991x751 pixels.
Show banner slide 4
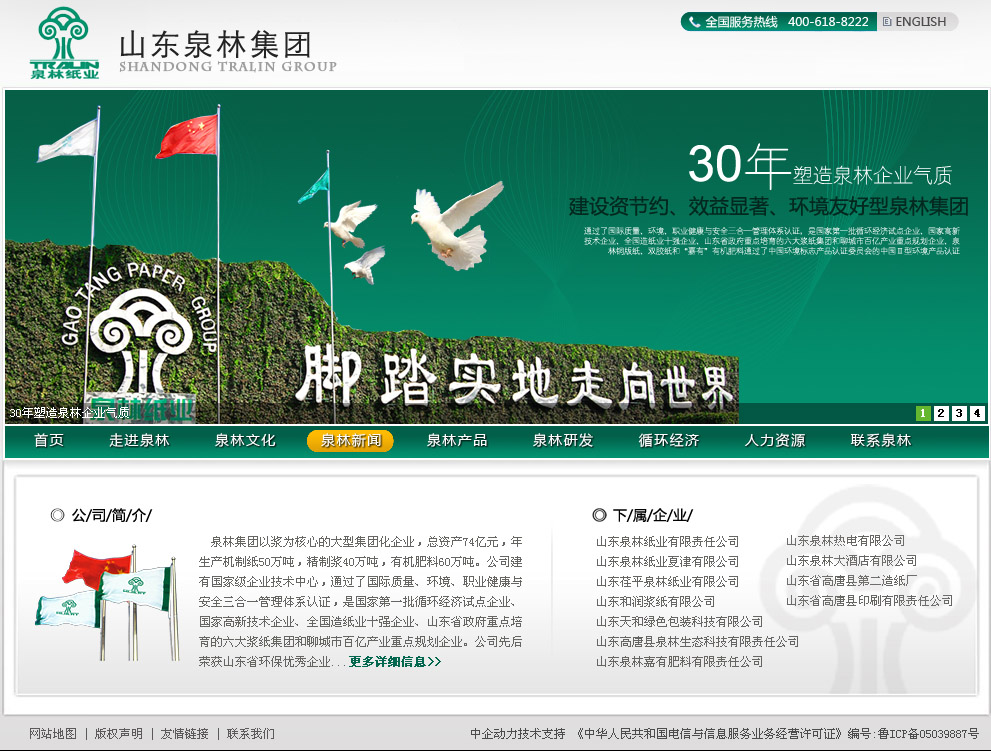click(x=977, y=413)
